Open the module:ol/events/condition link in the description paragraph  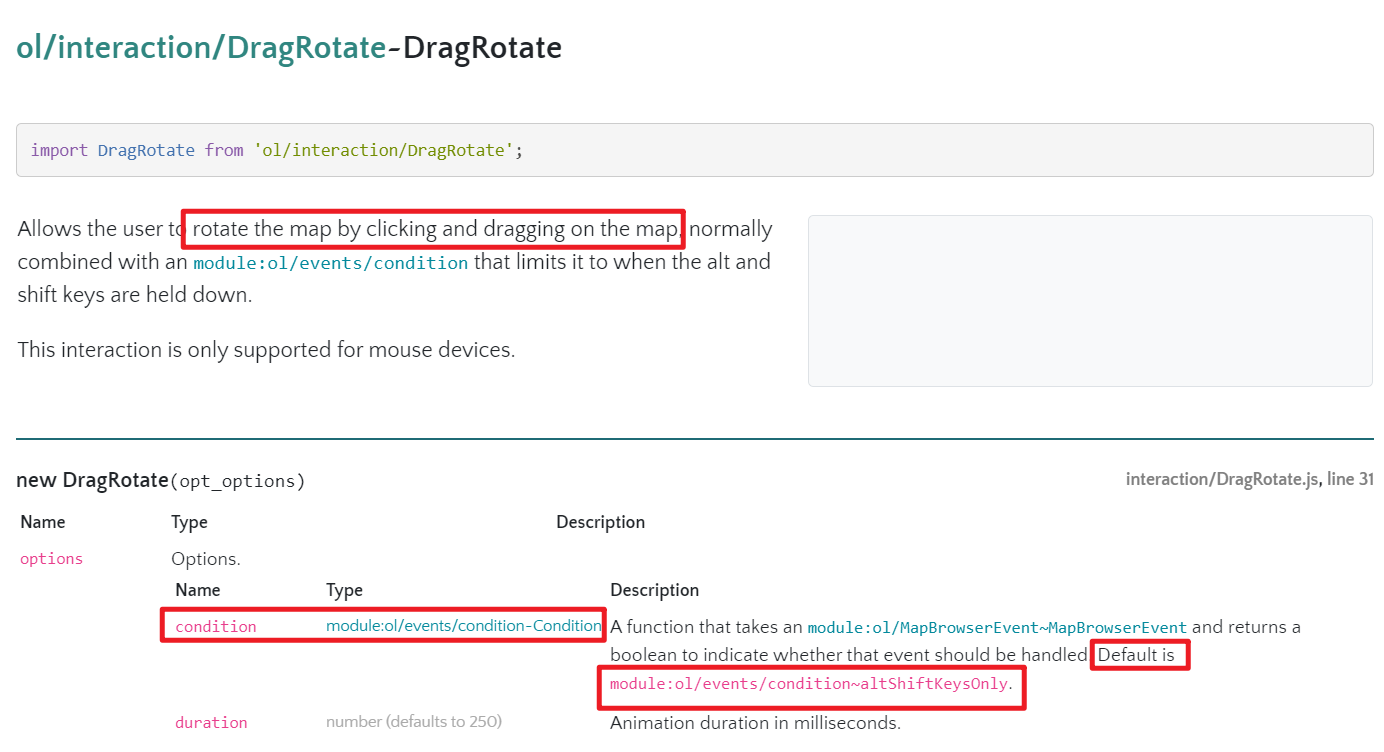coord(330,264)
